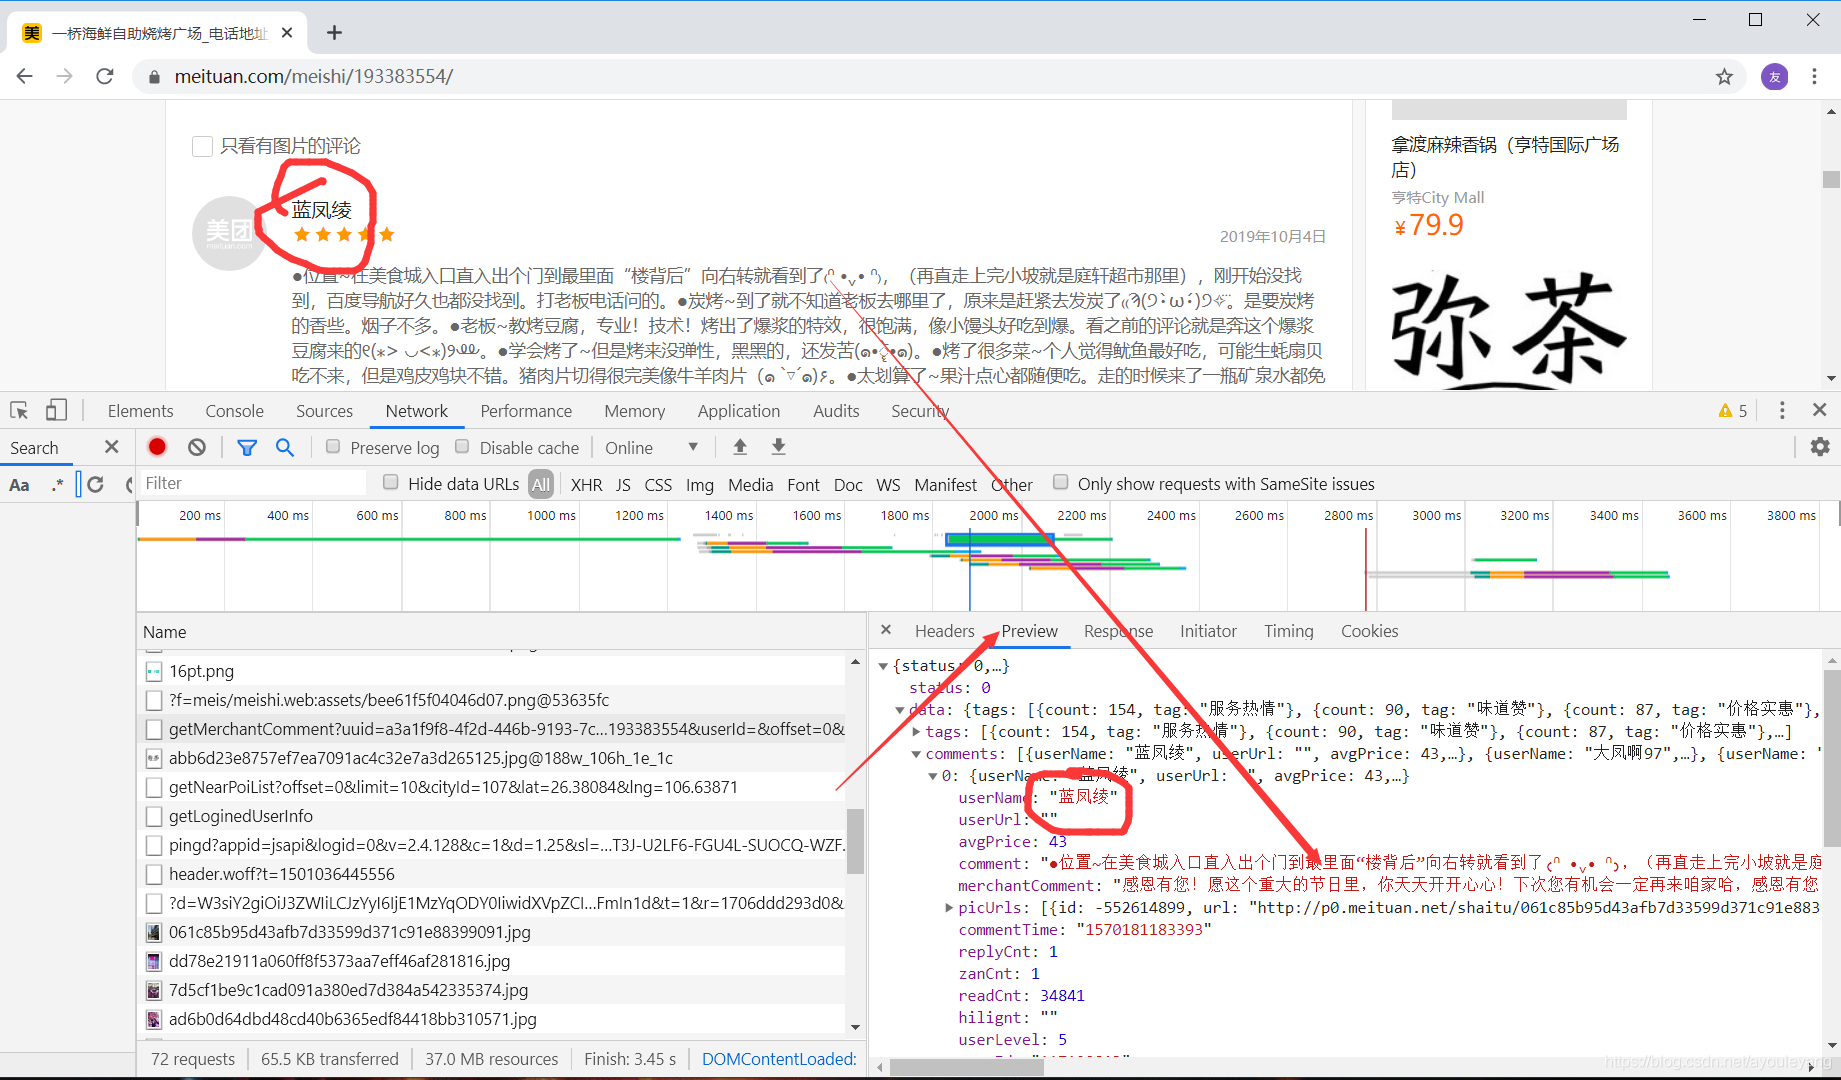The image size is (1841, 1080).
Task: Click the Filter text input
Action: pos(252,483)
